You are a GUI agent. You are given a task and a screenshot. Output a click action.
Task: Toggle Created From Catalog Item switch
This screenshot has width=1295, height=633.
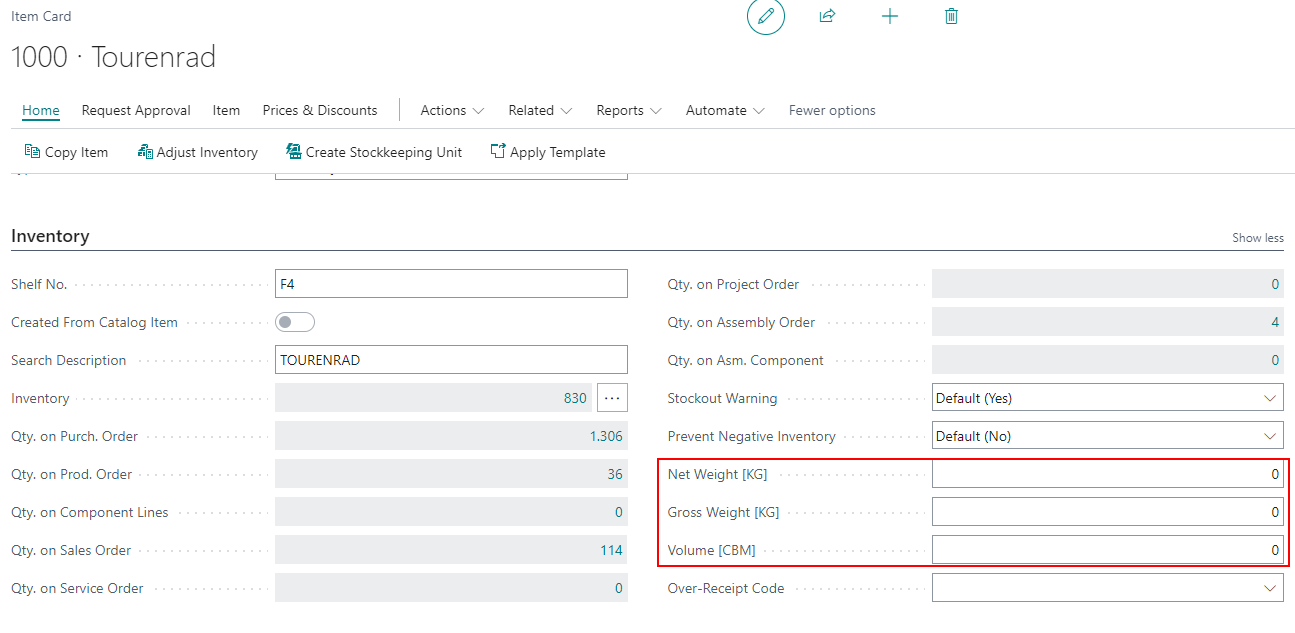click(295, 322)
